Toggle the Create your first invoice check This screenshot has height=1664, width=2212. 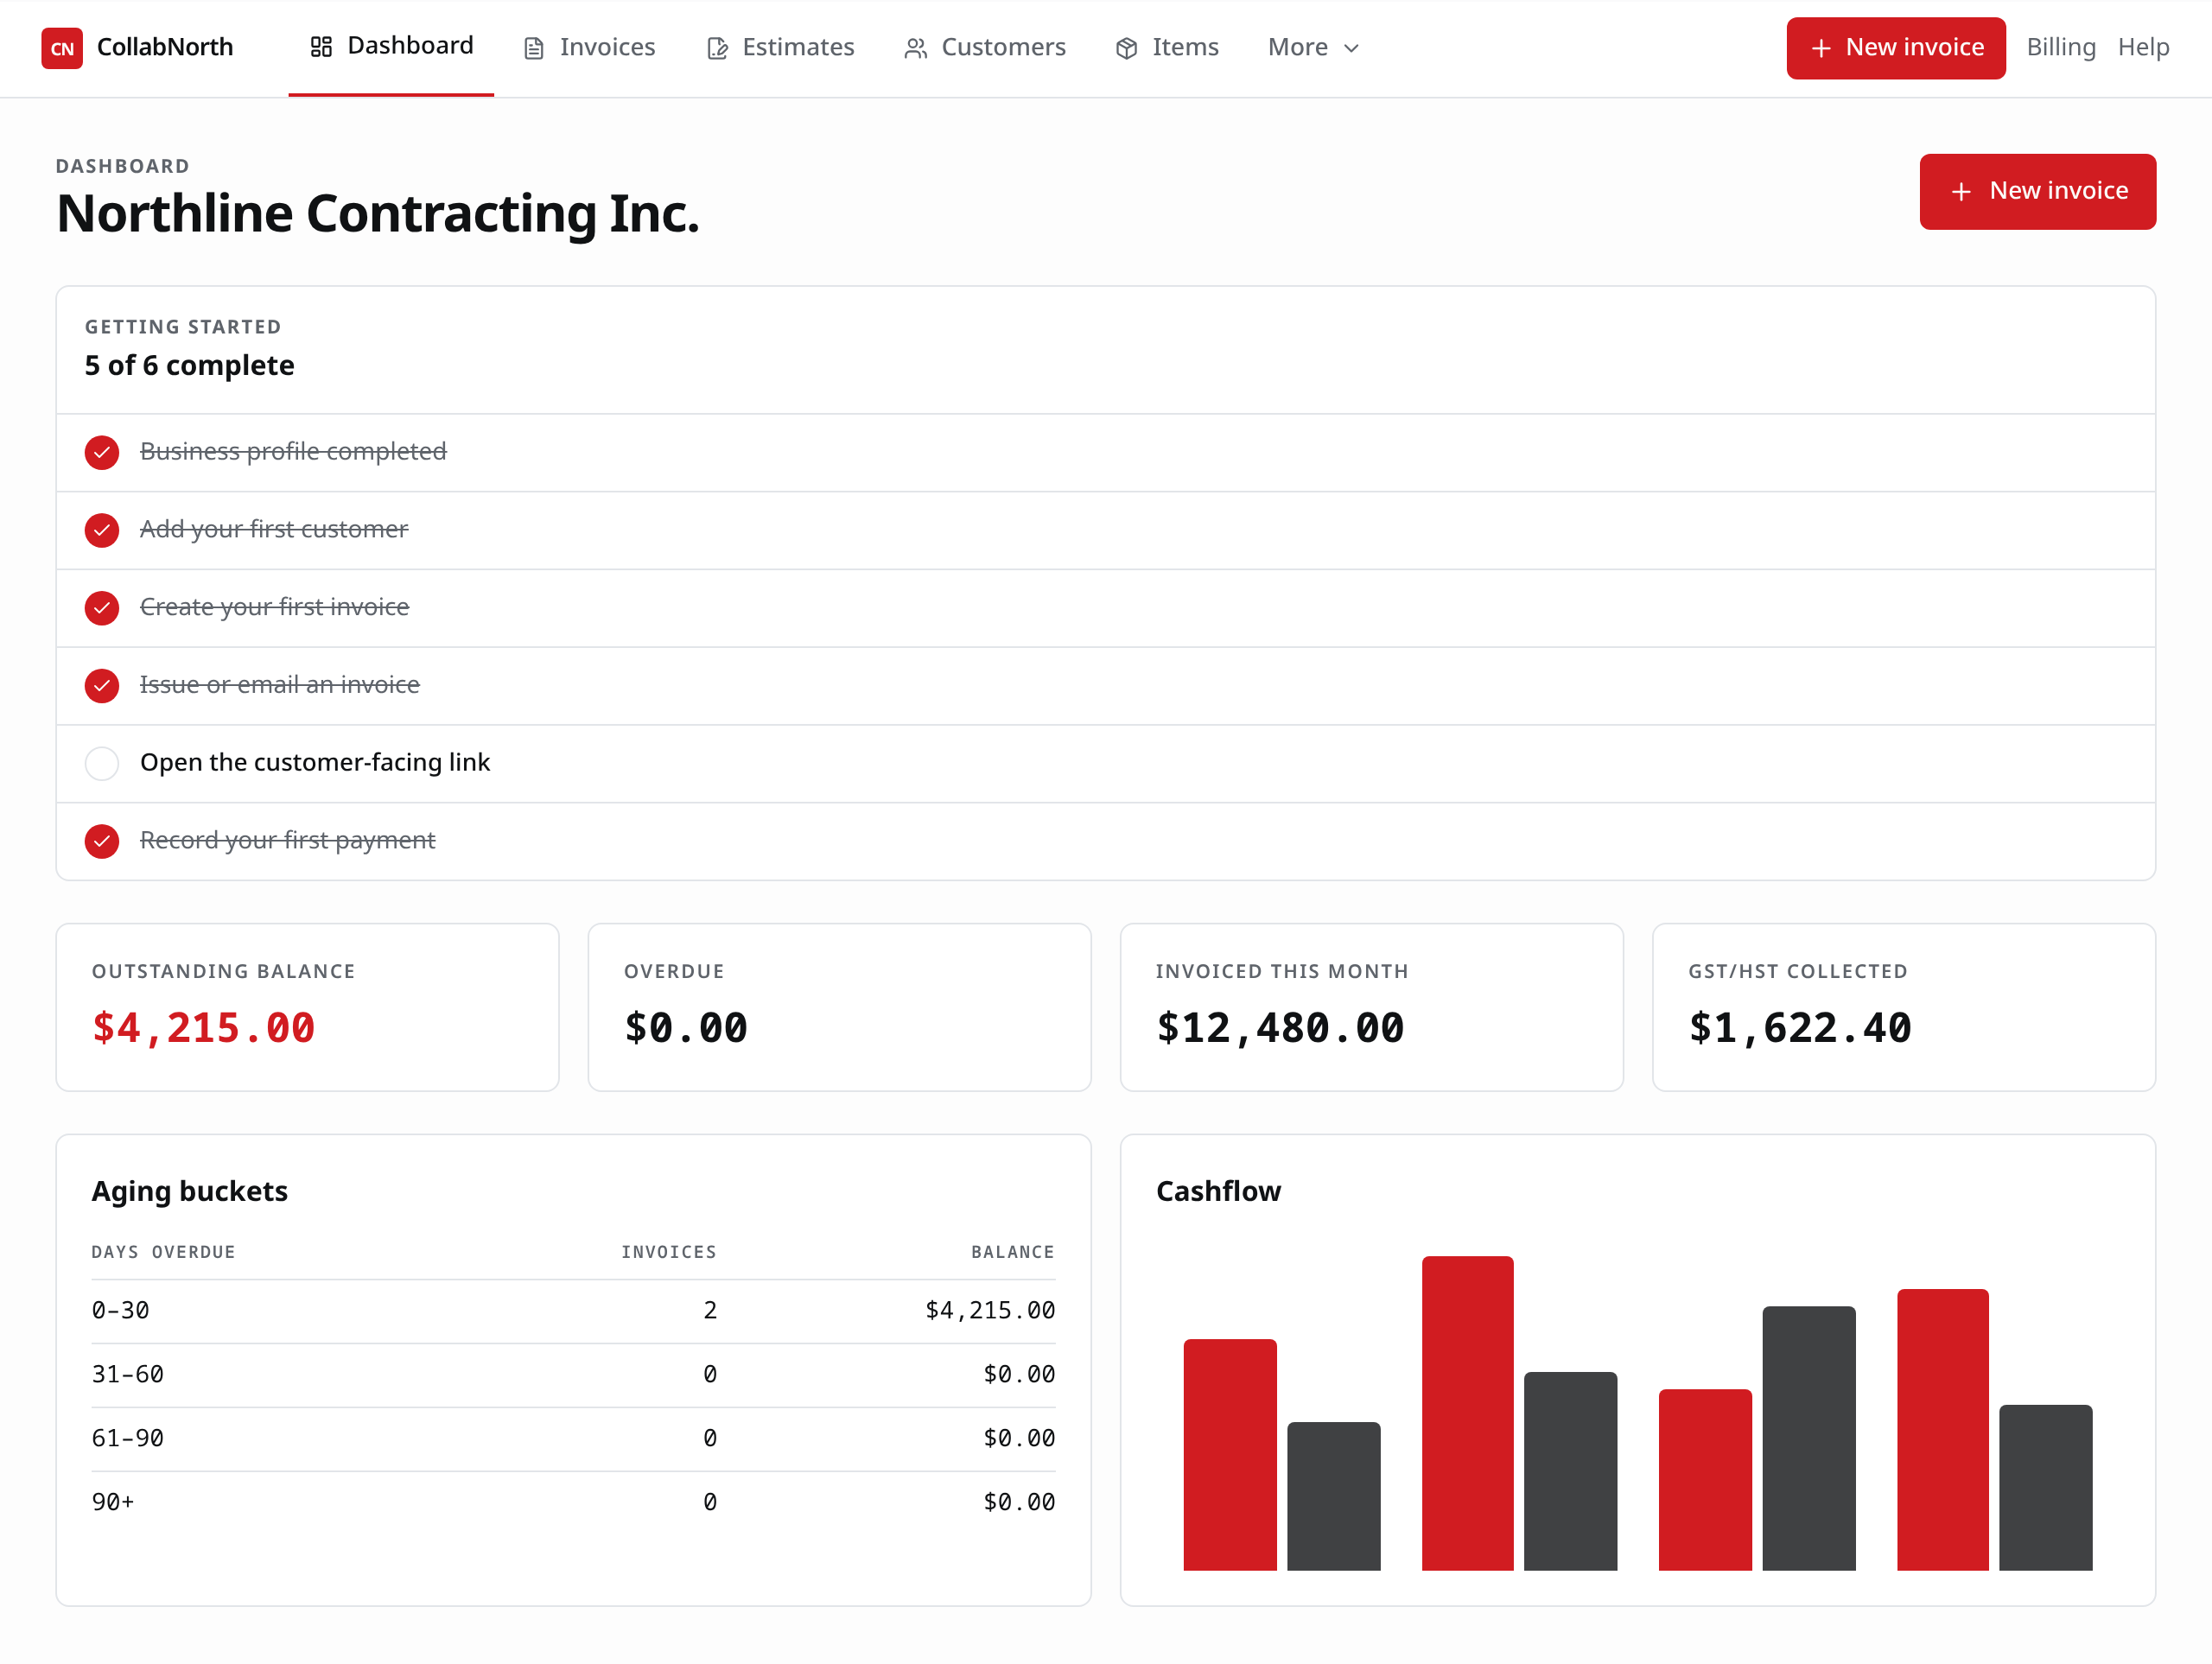(102, 608)
